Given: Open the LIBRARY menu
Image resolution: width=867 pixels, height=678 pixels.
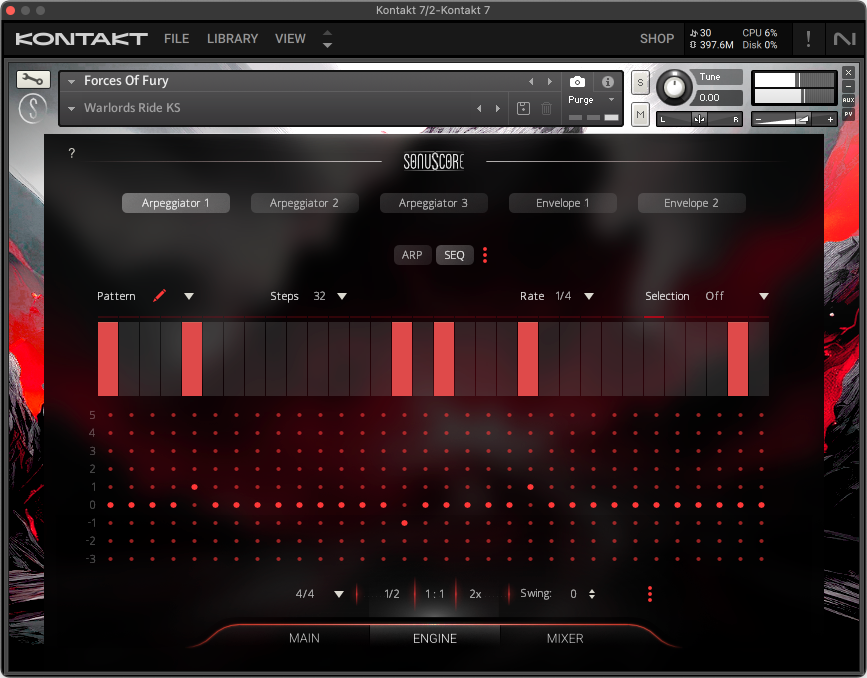Looking at the screenshot, I should point(232,39).
